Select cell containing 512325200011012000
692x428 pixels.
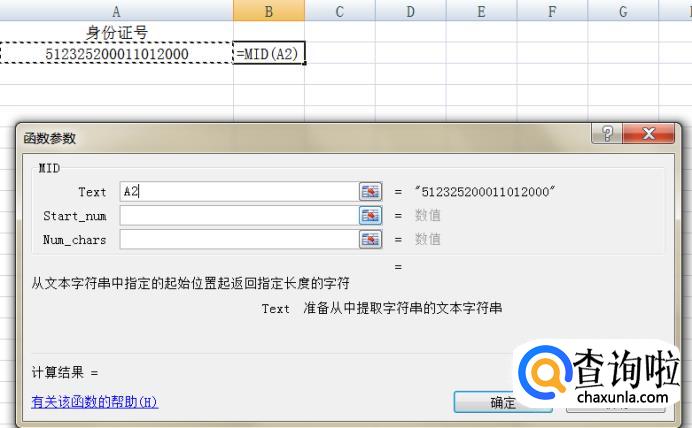pos(117,53)
